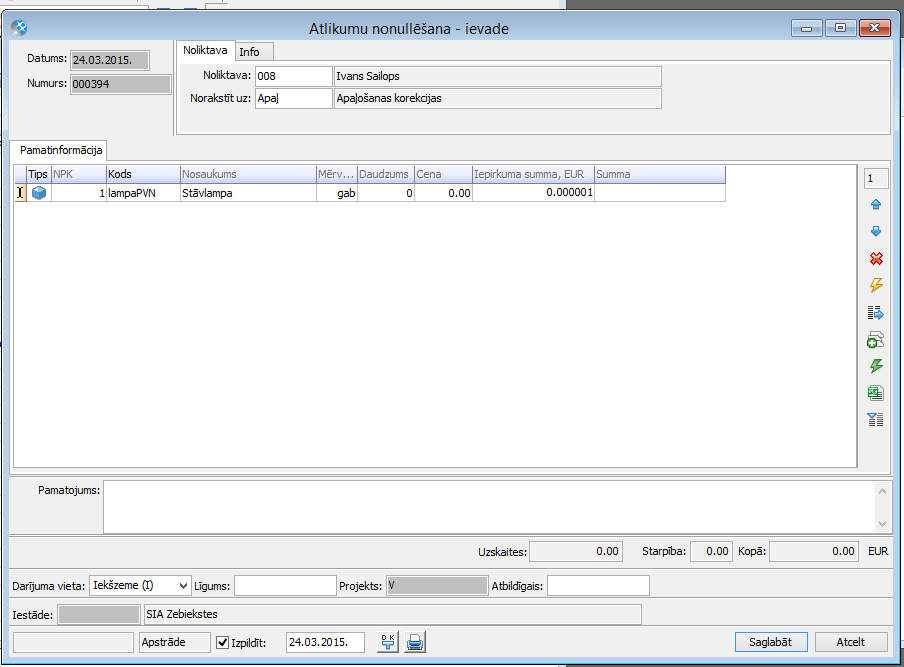Click the Daudzums column header
The image size is (904, 667).
[385, 174]
